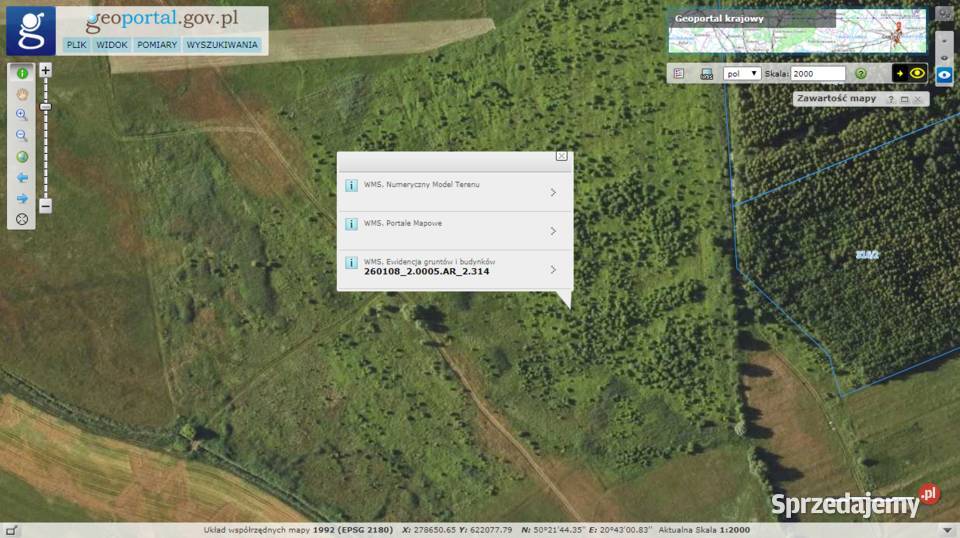The width and height of the screenshot is (960, 538).
Task: Activate the hand pan tool
Action: (x=21, y=94)
